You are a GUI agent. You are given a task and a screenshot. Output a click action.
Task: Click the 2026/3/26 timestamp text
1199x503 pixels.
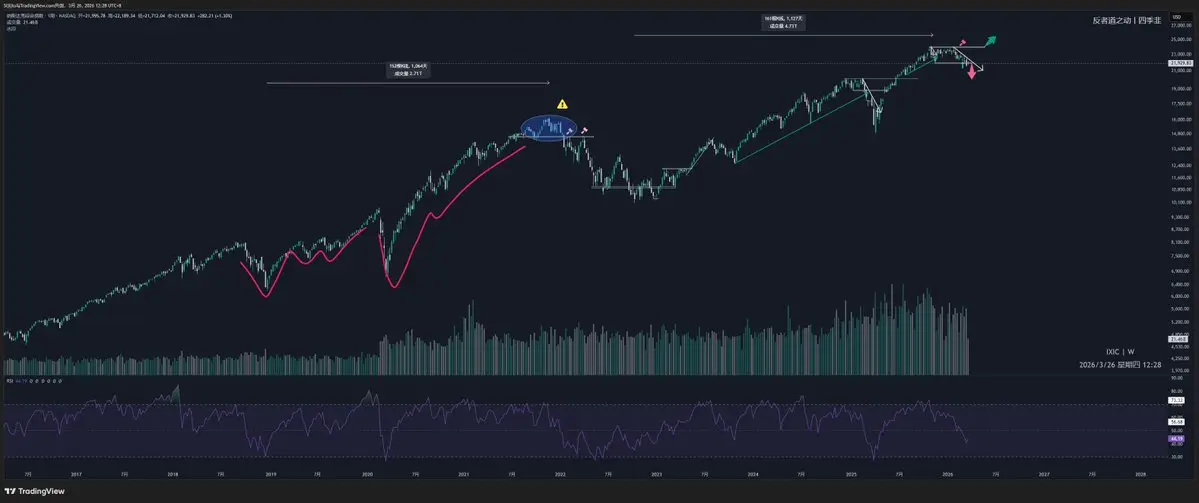1120,365
